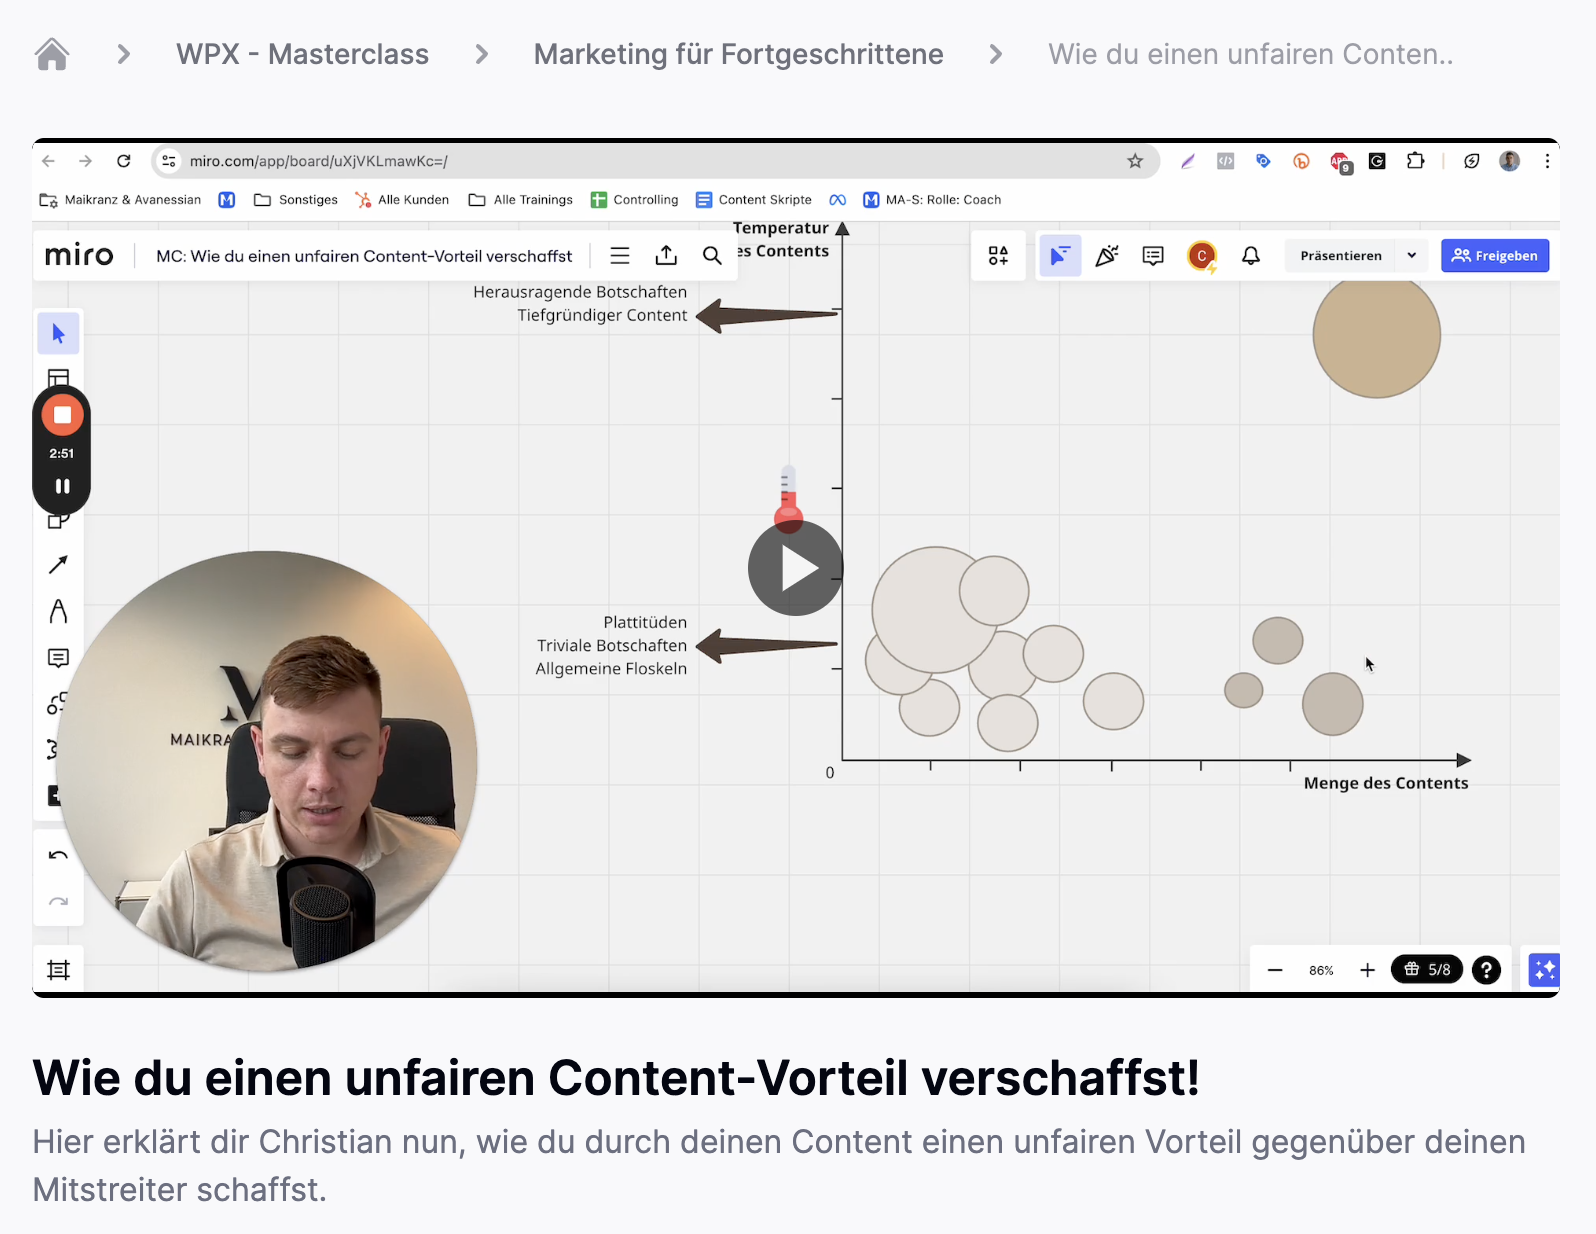1596x1234 pixels.
Task: Click the Miro export upload icon
Action: 666,256
